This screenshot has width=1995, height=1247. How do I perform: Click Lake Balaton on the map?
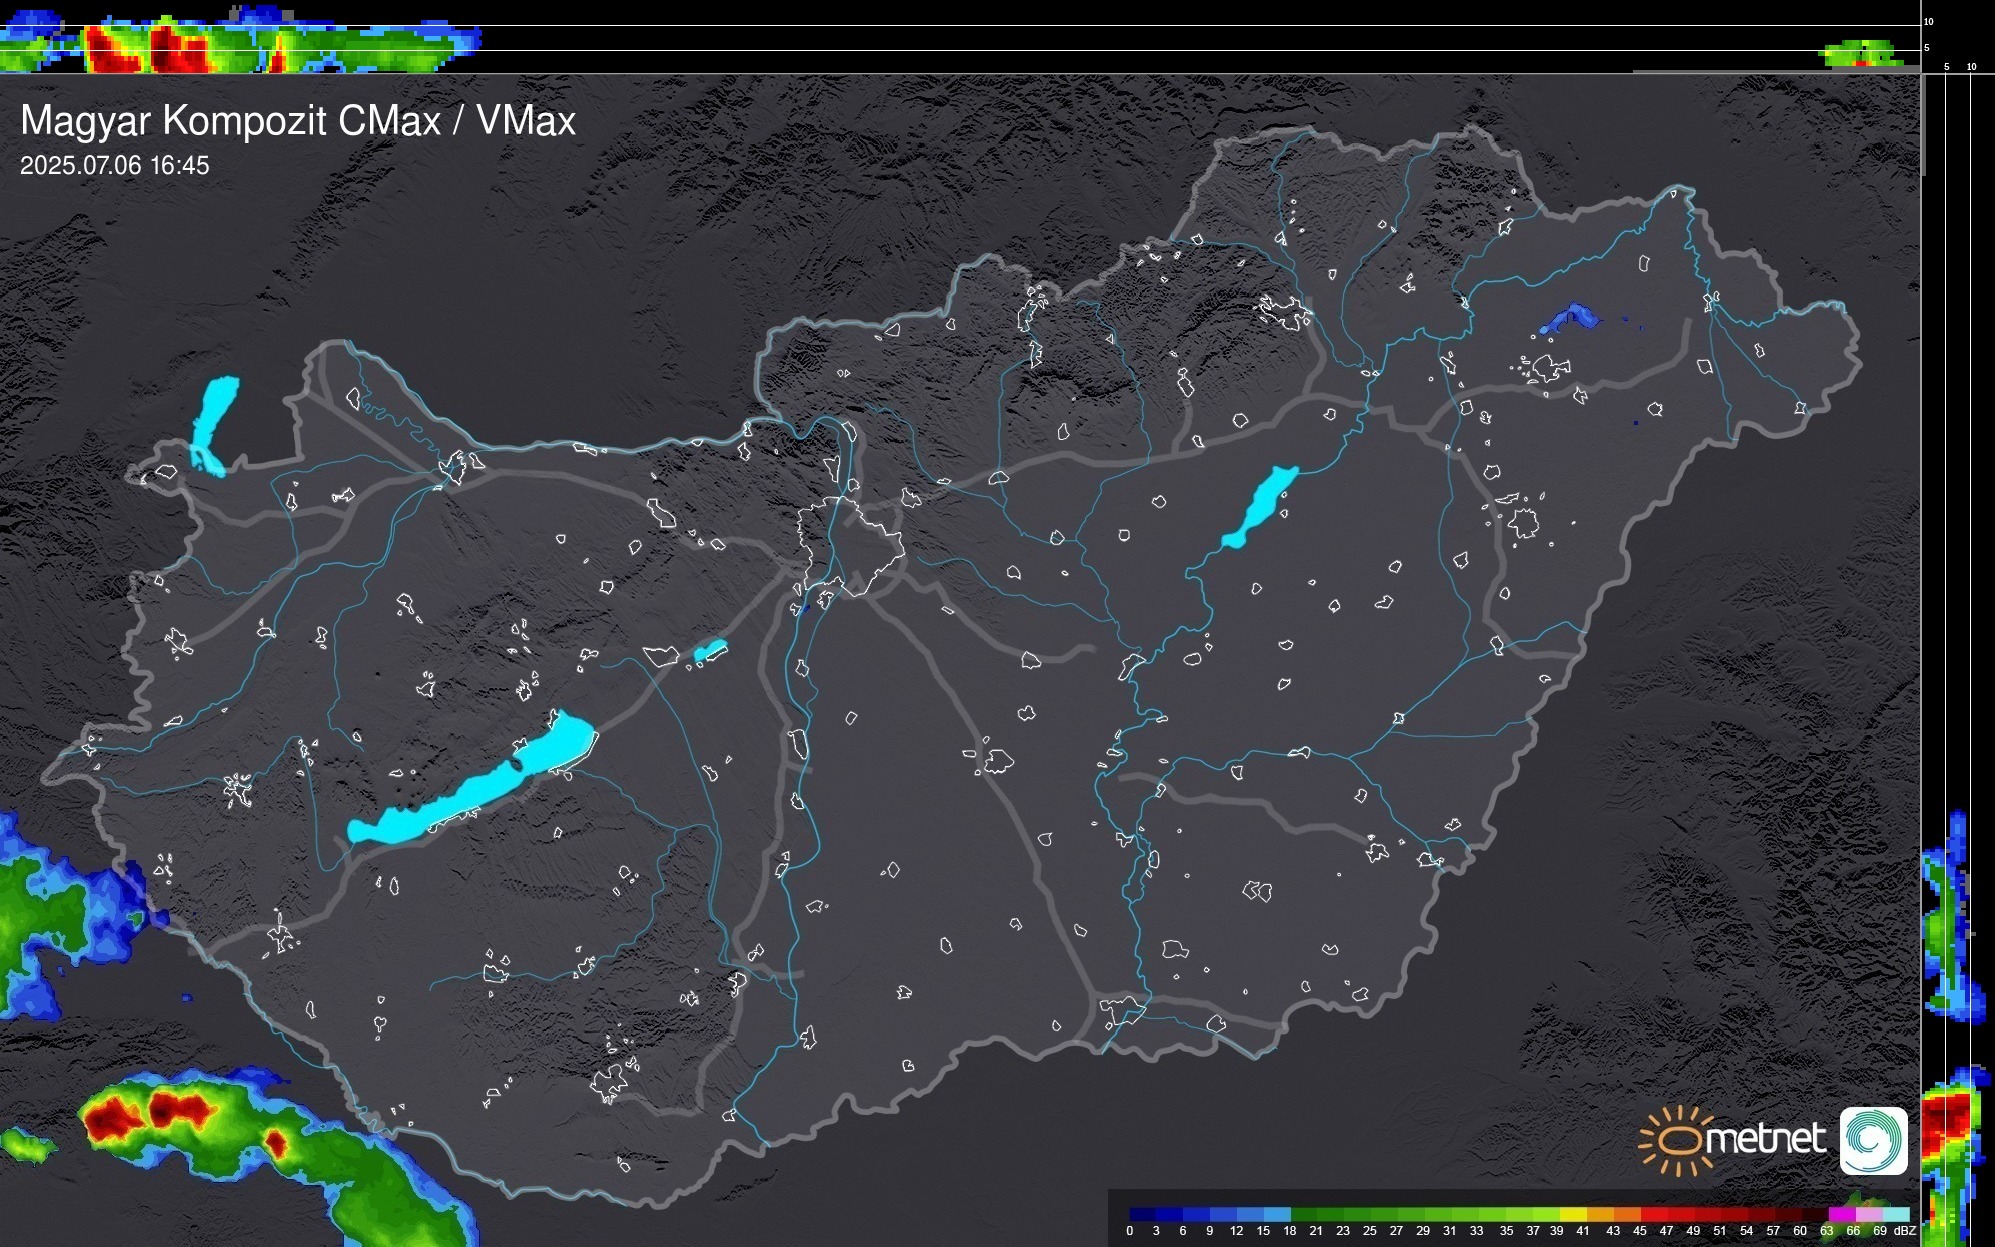[470, 792]
